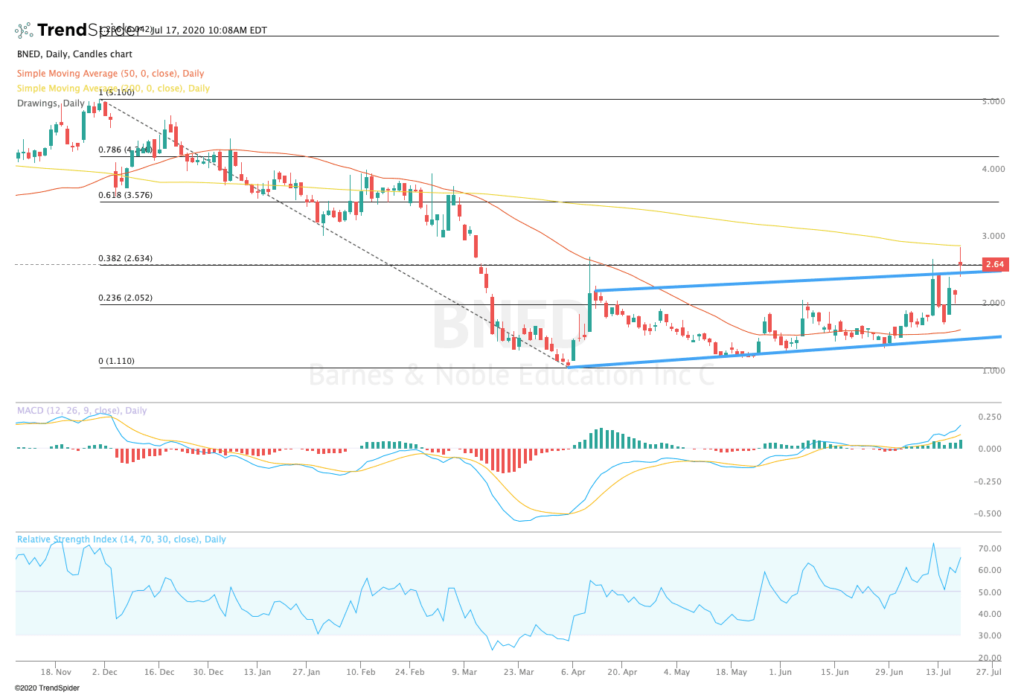Click the '20. Apr' date on the time axis
This screenshot has height=695, width=1024.
622,671
